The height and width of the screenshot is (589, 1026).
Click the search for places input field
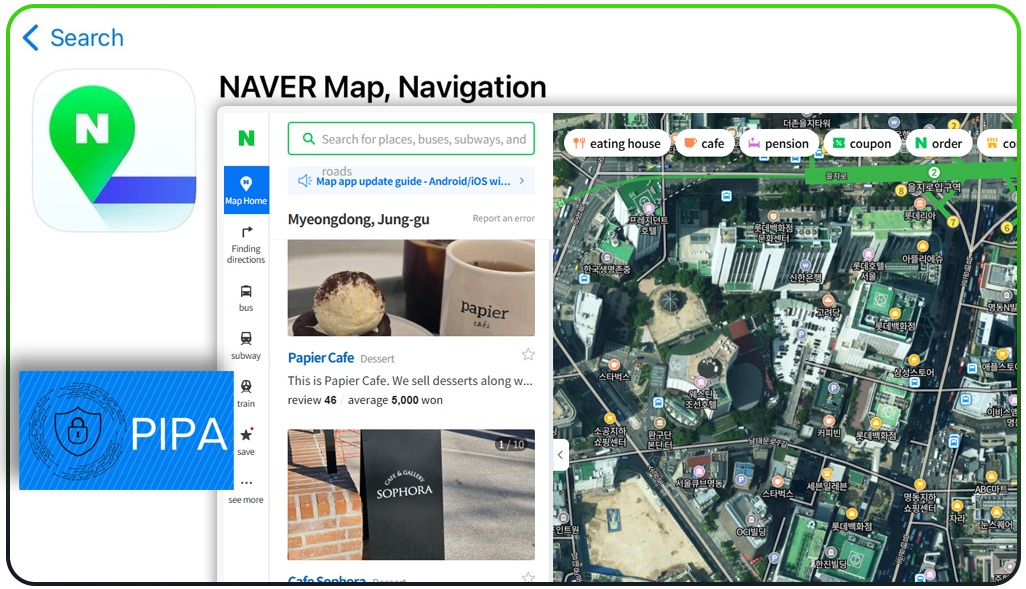click(411, 139)
